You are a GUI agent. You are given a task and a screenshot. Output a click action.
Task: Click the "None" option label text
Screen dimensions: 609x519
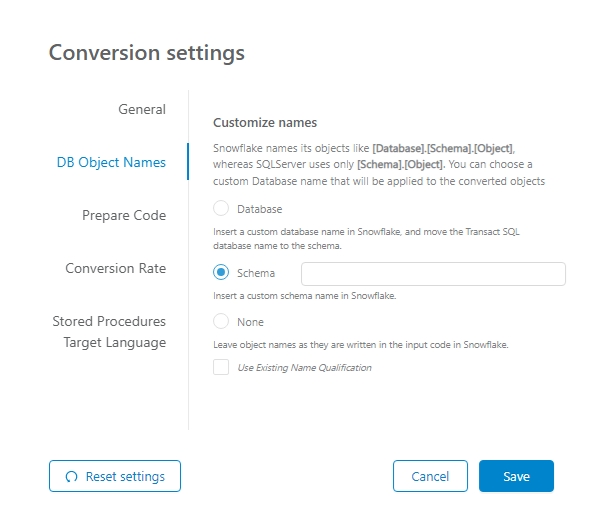pos(250,322)
